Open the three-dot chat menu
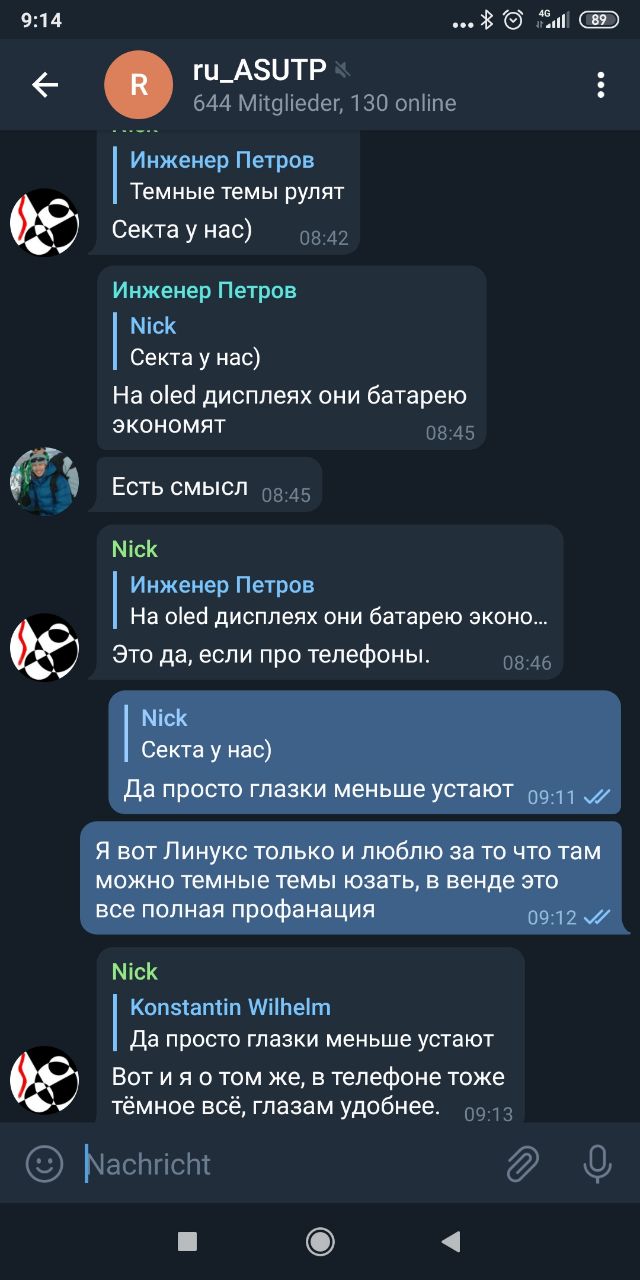 tap(601, 85)
